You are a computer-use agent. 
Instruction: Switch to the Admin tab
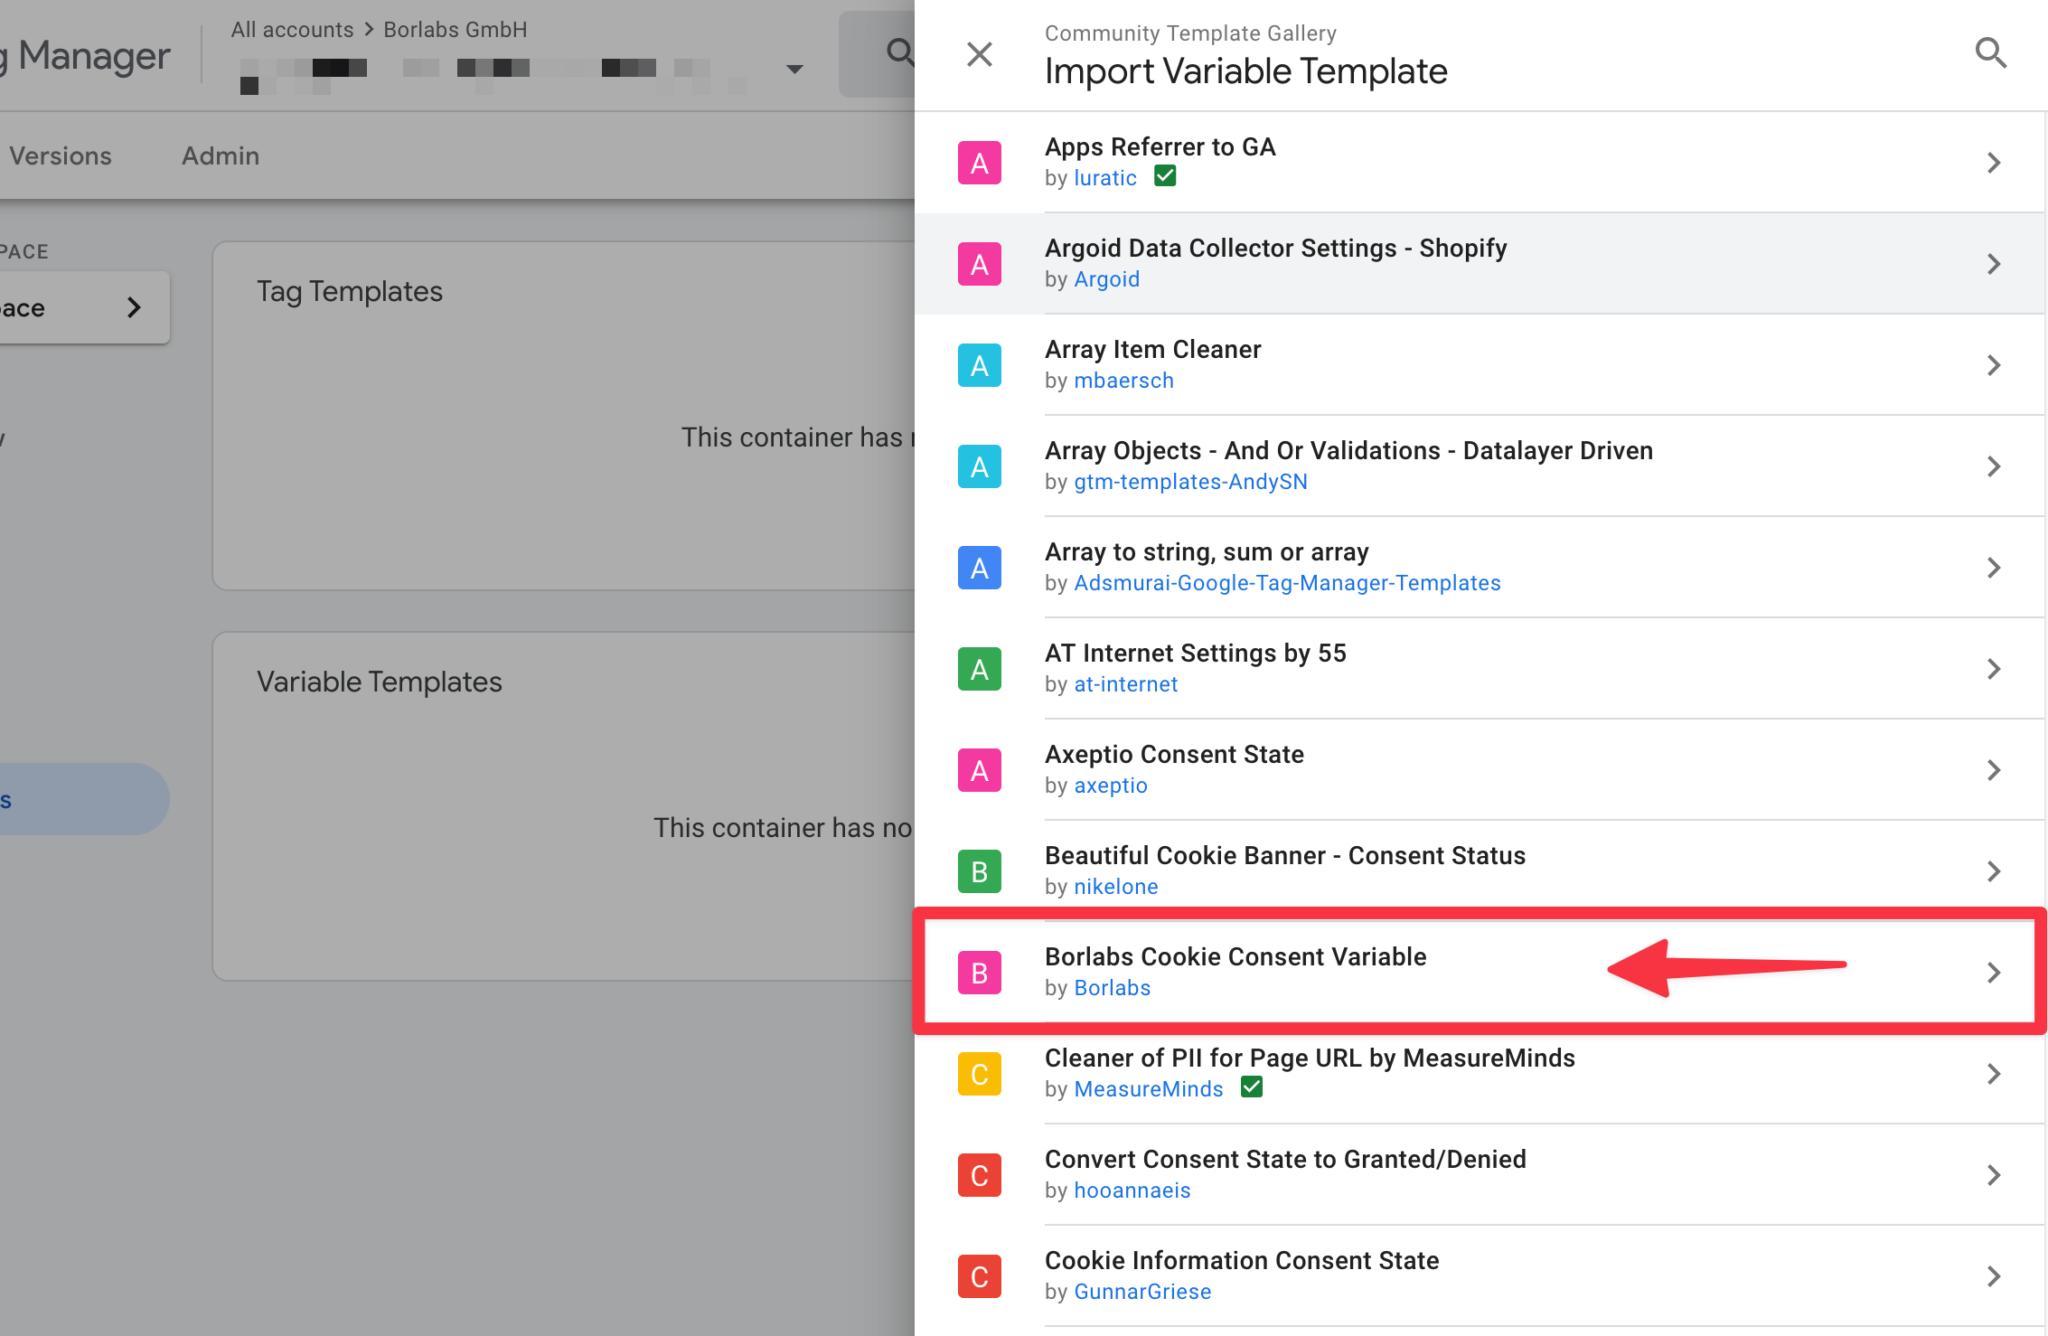220,156
